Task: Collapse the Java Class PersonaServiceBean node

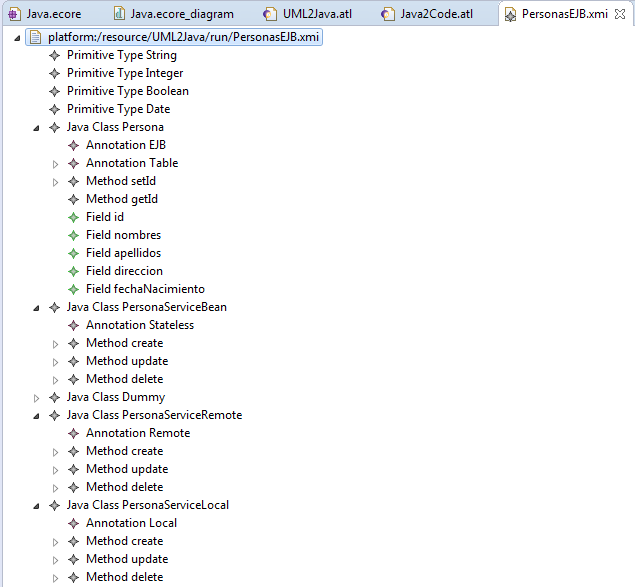Action: [x=36, y=308]
